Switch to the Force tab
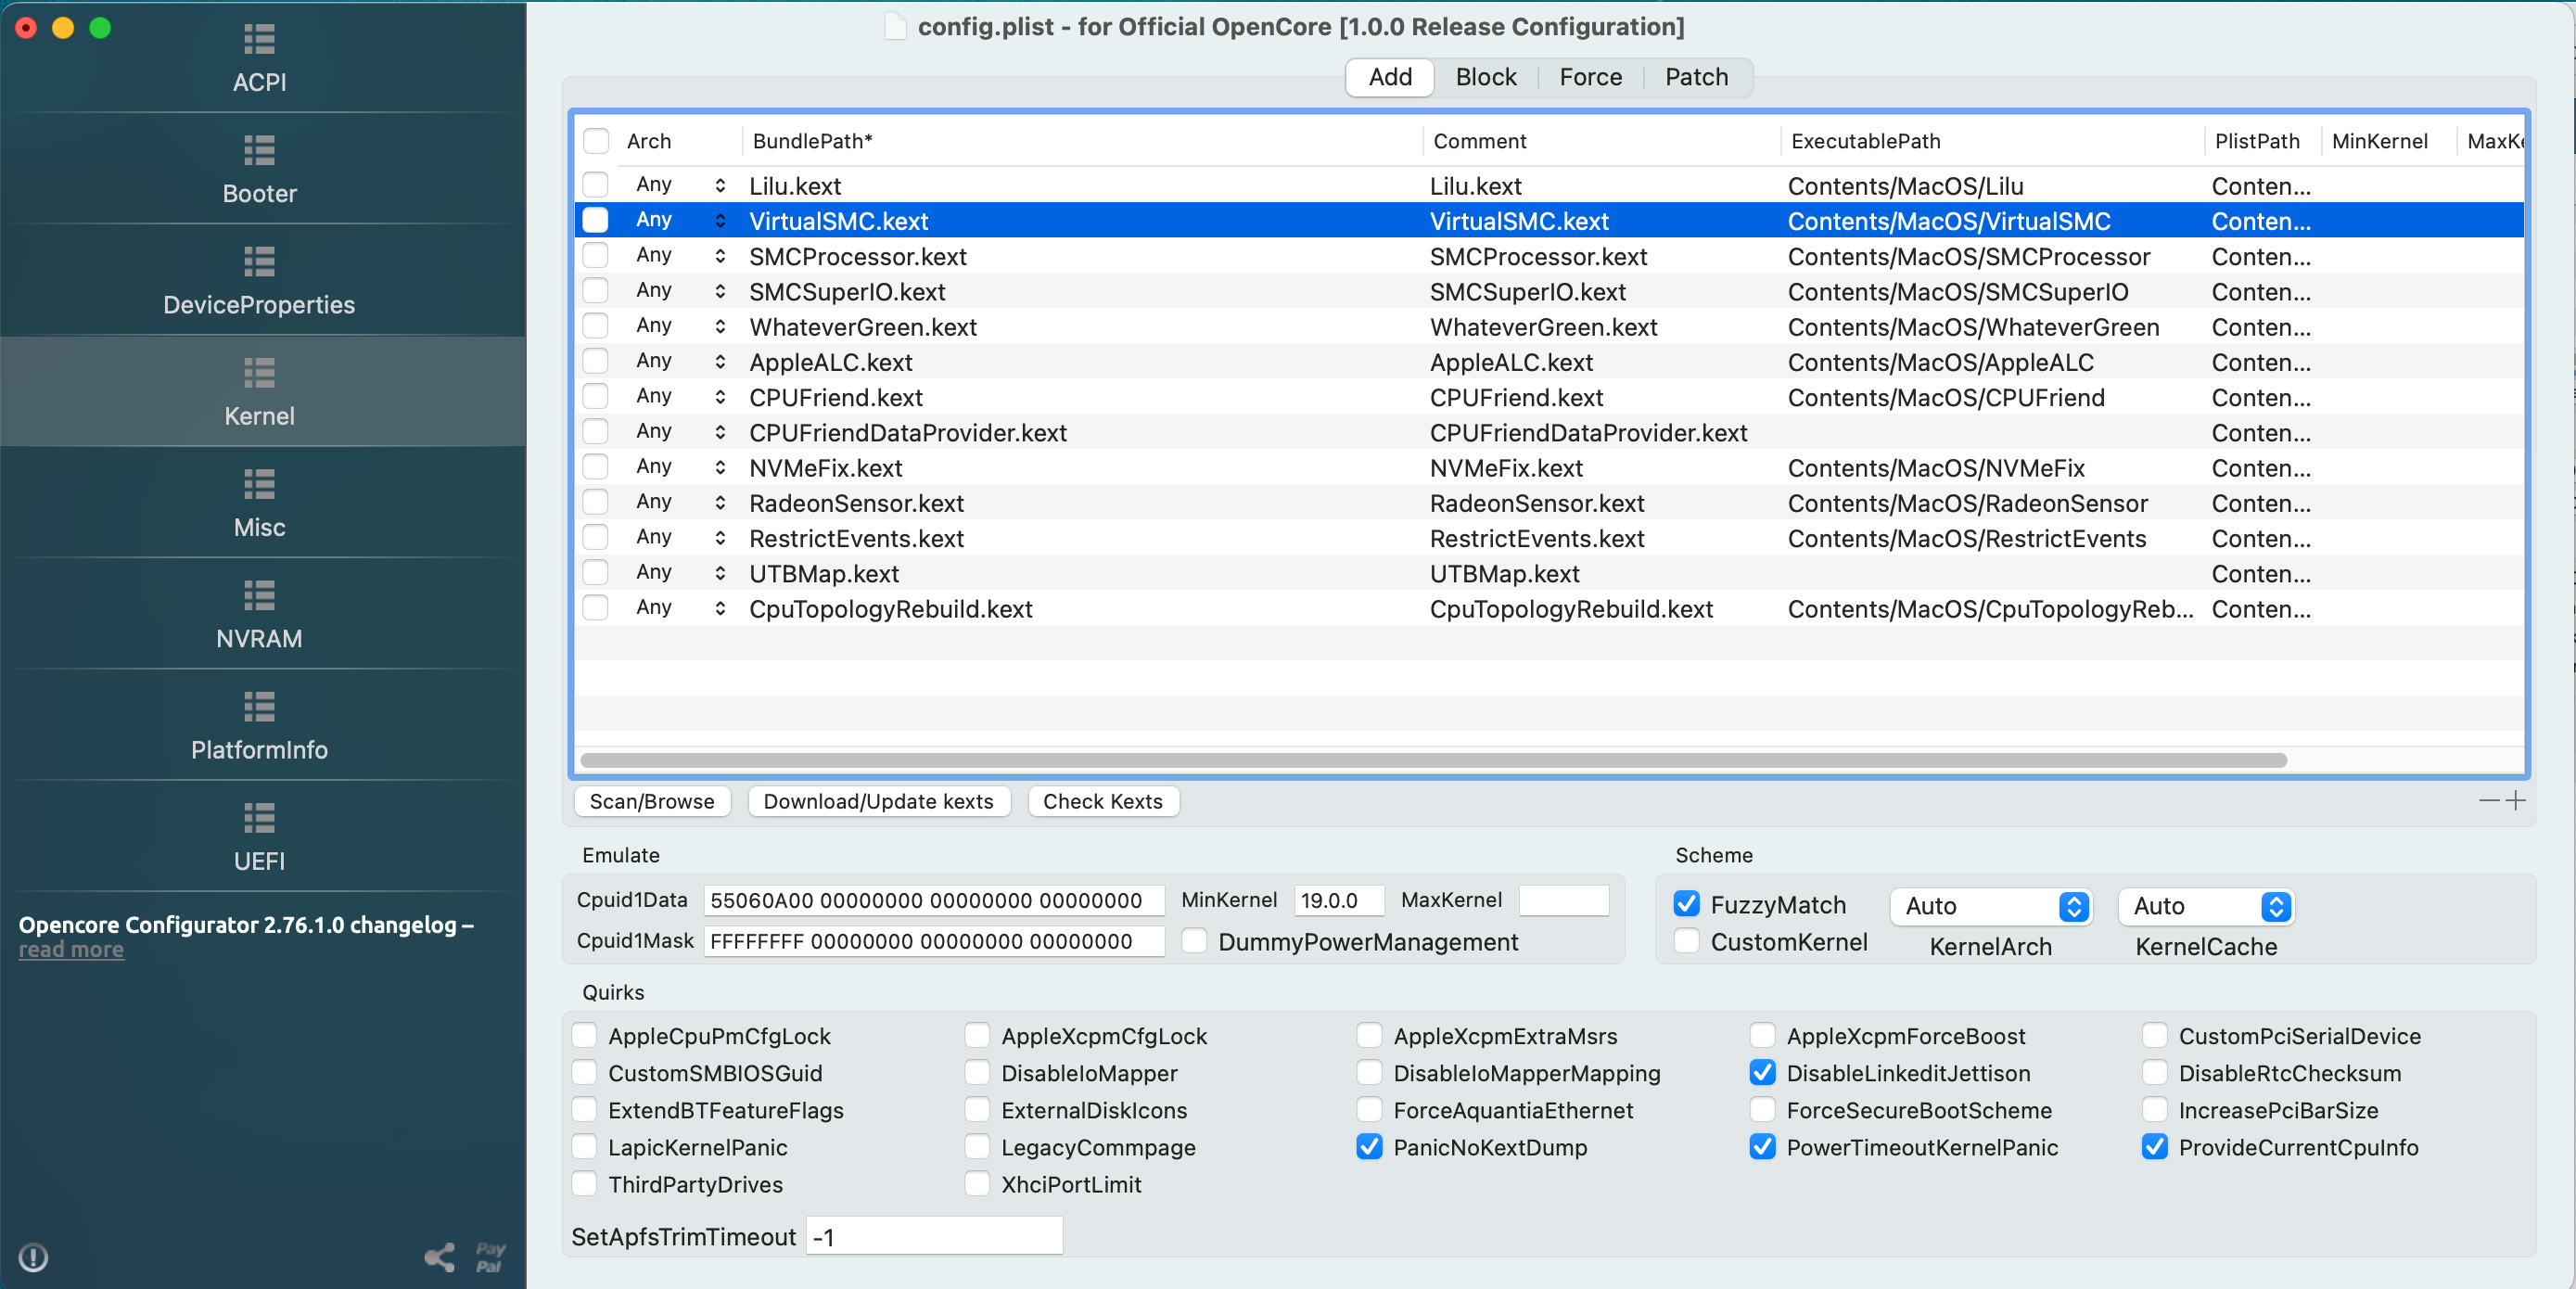 [1590, 77]
